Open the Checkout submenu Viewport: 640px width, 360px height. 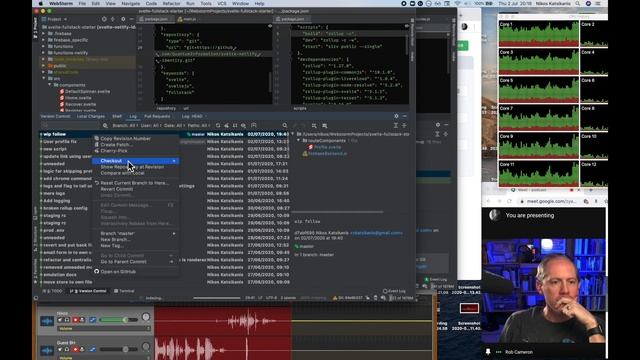(136, 161)
